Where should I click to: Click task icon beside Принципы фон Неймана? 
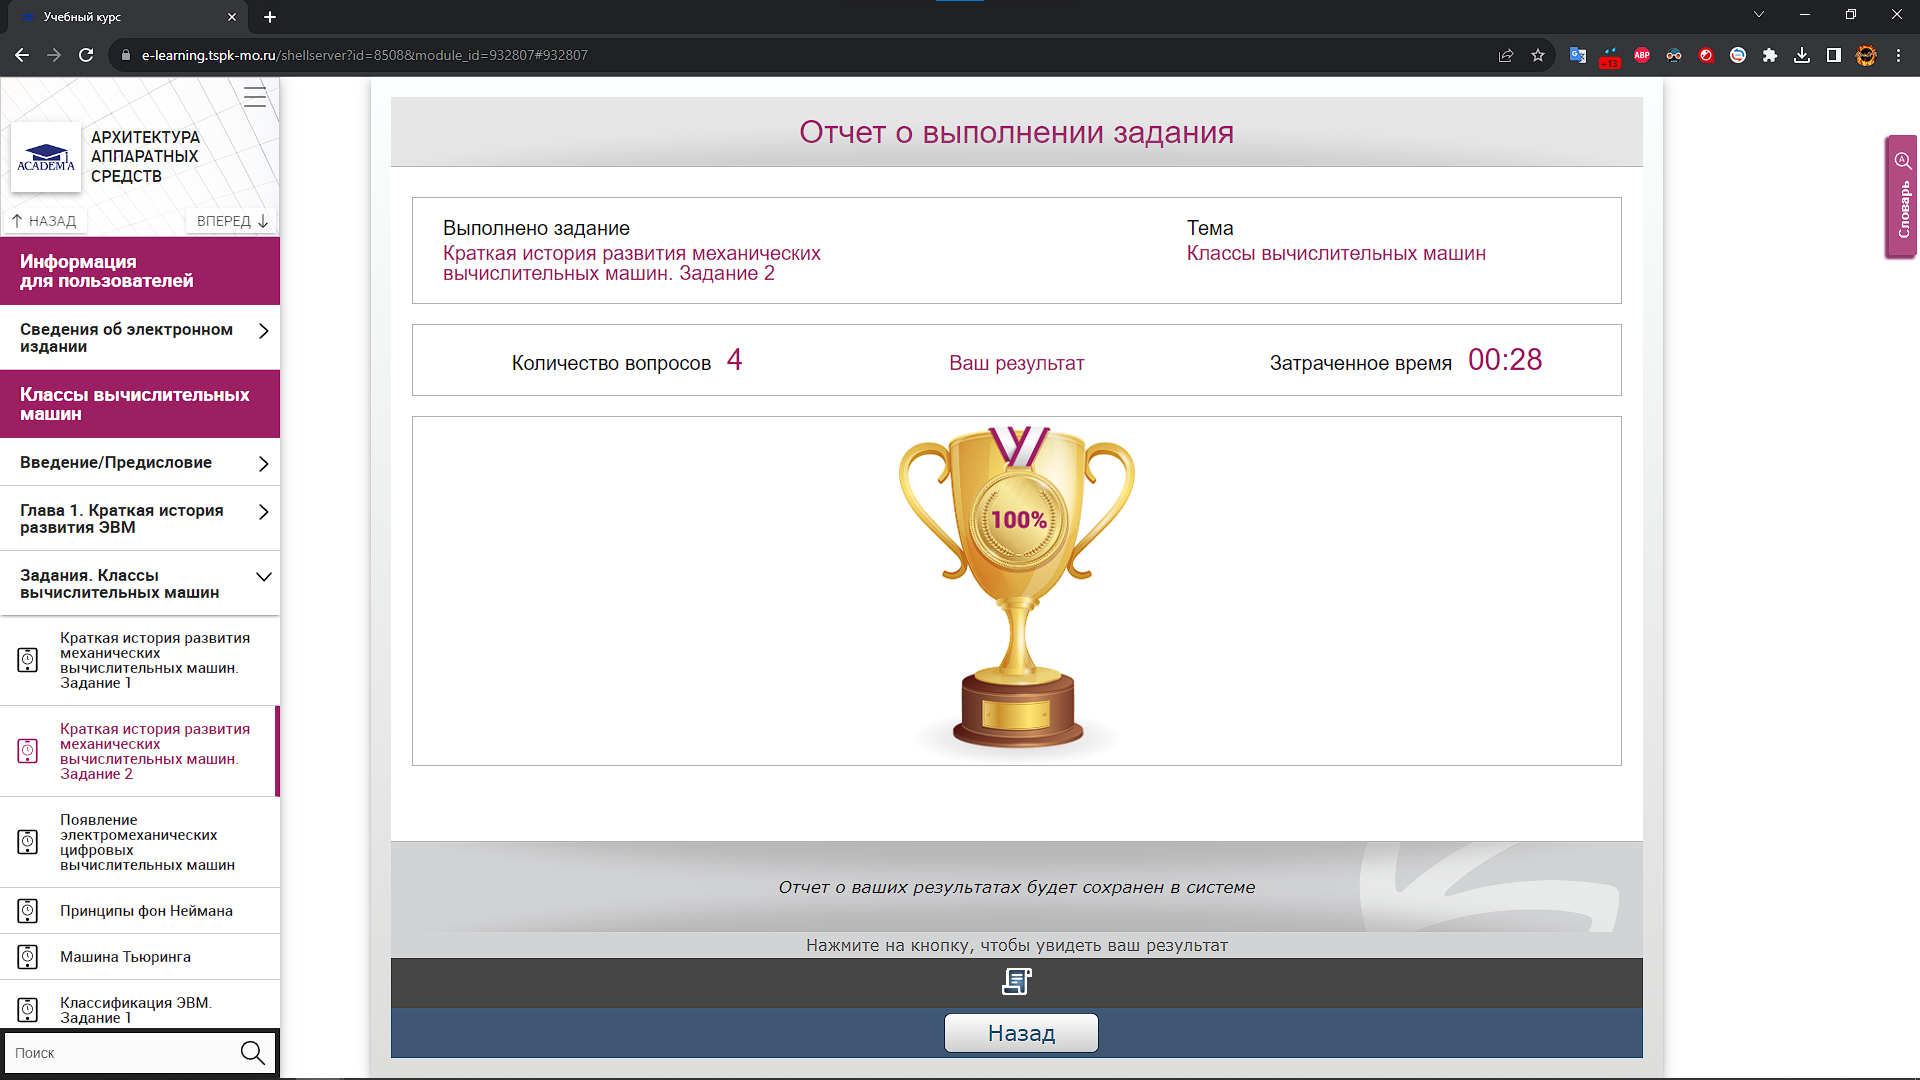click(28, 911)
